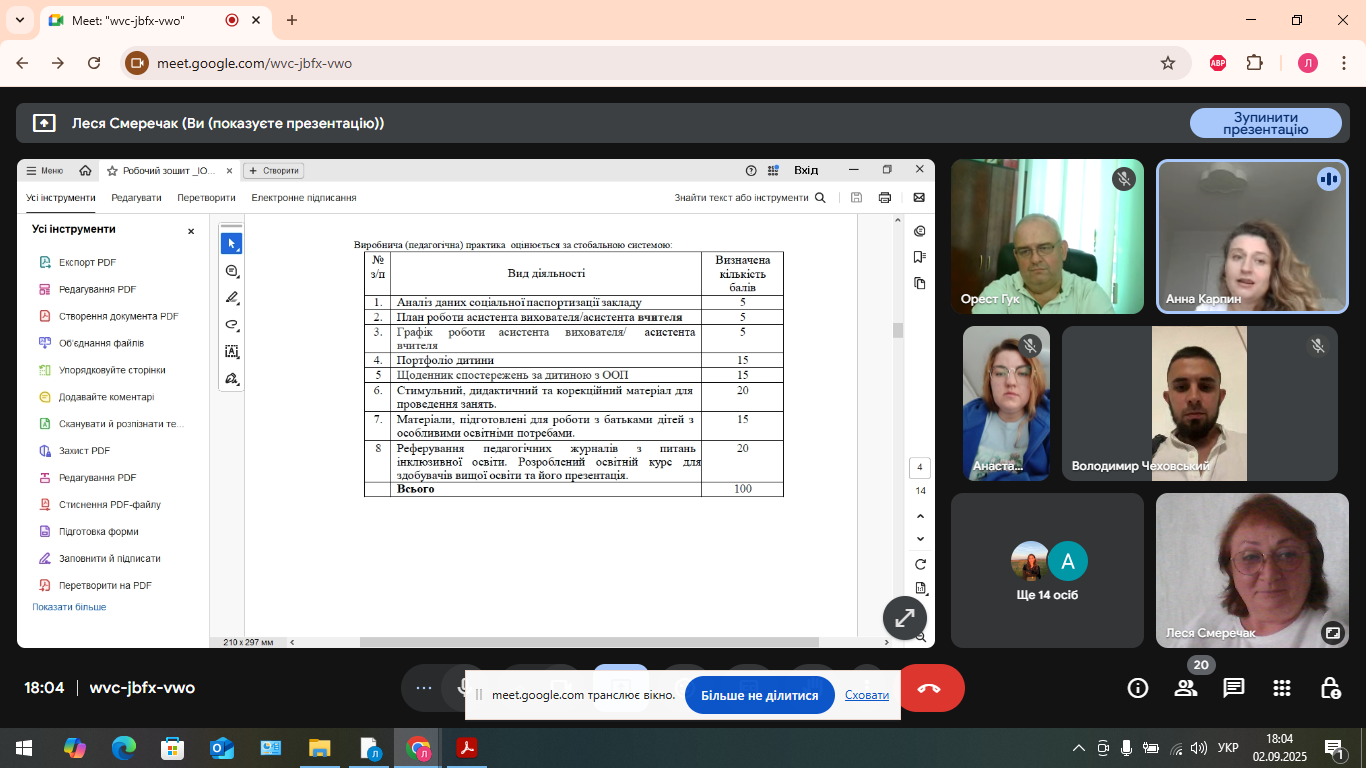The width and height of the screenshot is (1366, 768).
Task: Click the red hang up call button
Action: tap(928, 688)
